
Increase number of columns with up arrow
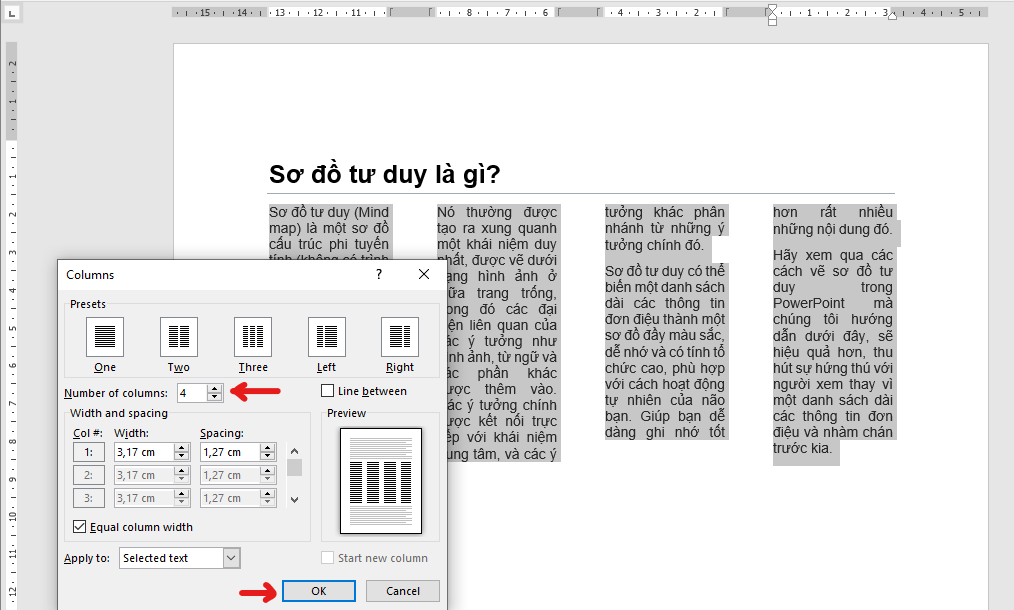[214, 388]
